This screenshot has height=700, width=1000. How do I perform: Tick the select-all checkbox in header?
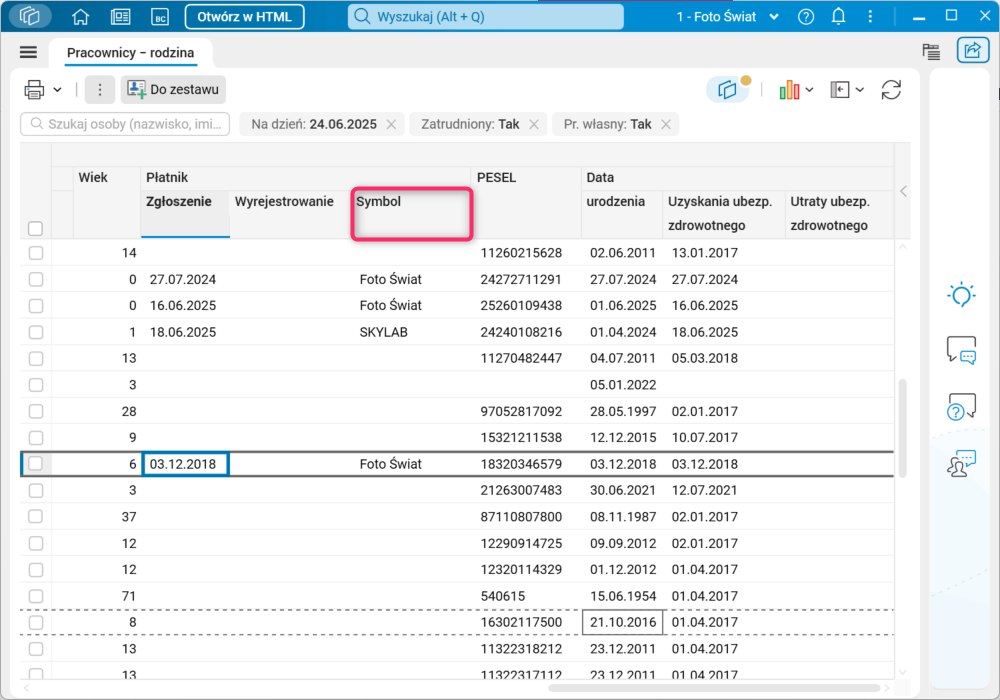click(x=36, y=228)
